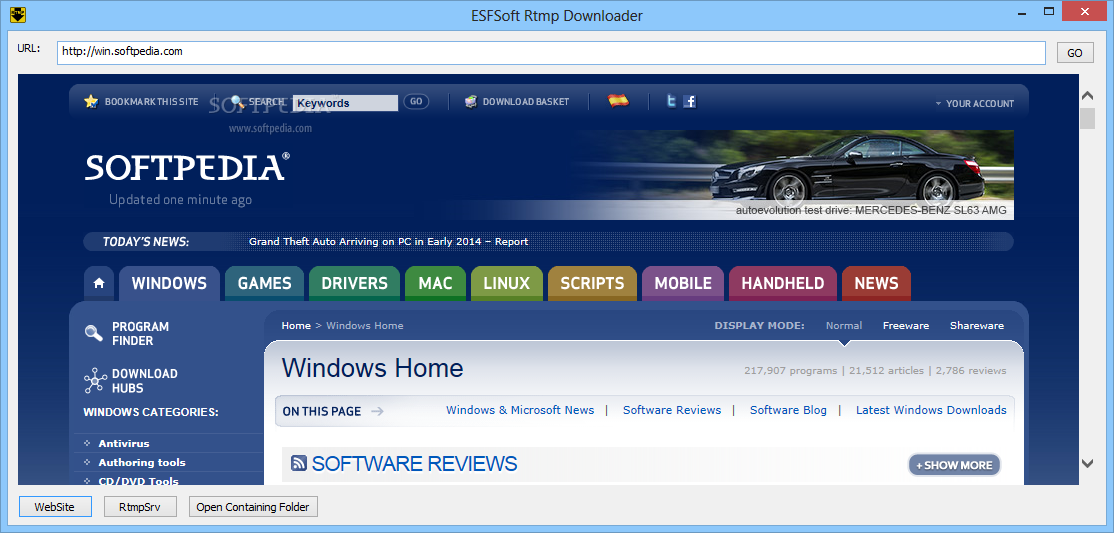Click the Softpedia logo
This screenshot has width=1114, height=533.
click(x=188, y=167)
